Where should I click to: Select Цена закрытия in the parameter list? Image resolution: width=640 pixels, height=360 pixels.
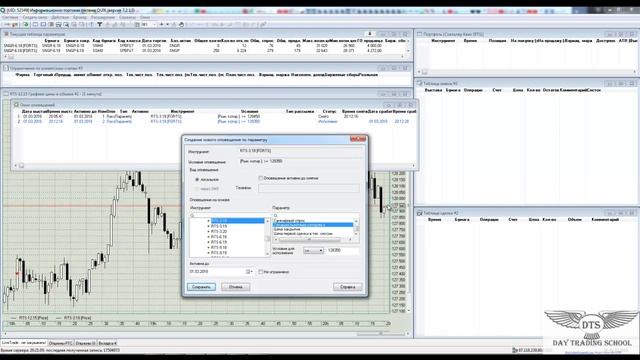(287, 229)
